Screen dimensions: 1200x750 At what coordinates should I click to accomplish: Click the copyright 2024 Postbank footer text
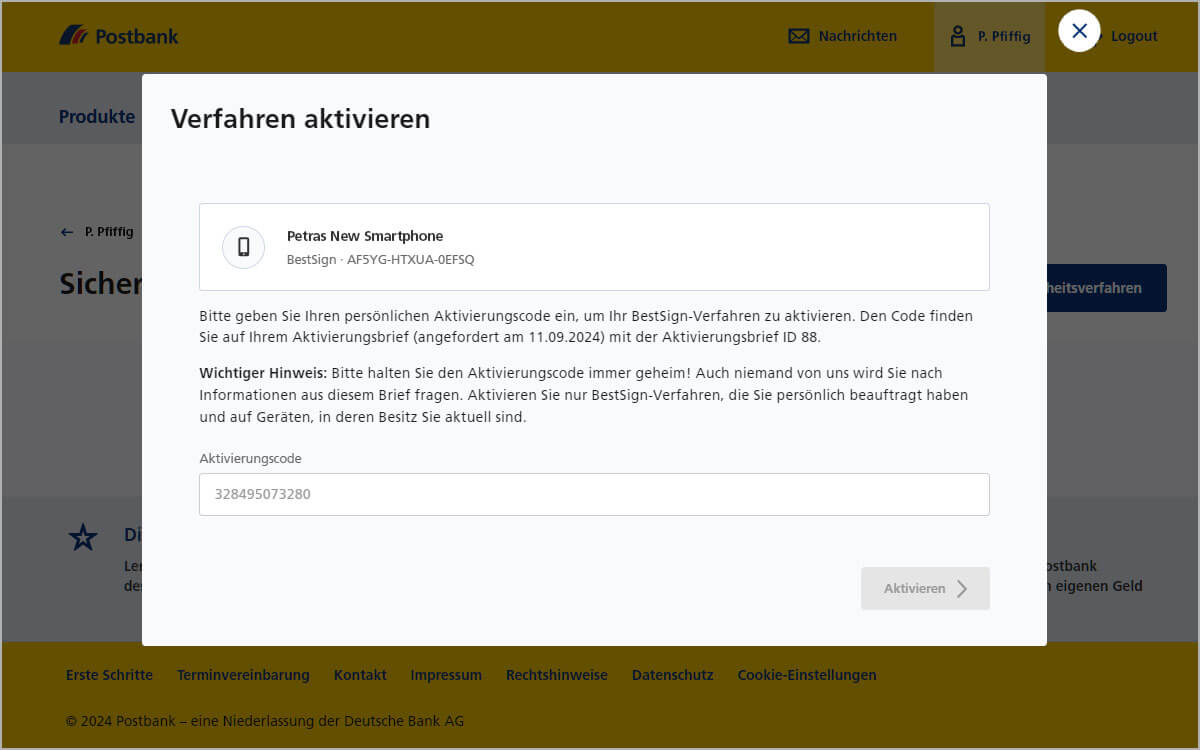[x=265, y=721]
